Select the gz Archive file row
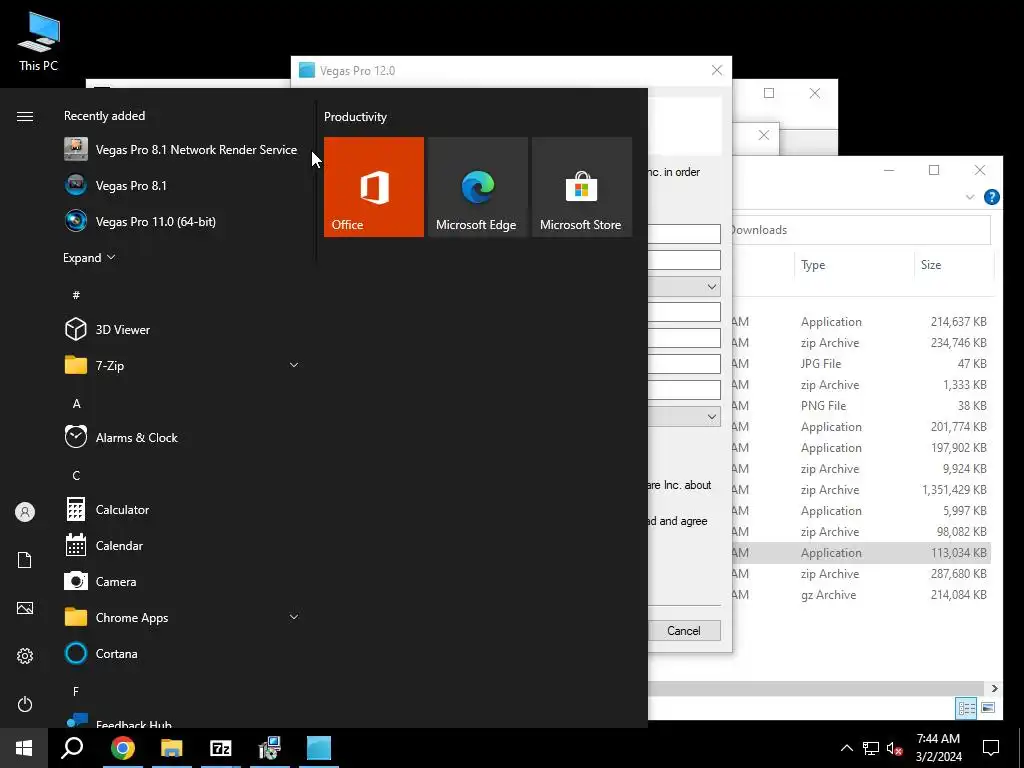Viewport: 1024px width, 768px height. [x=861, y=594]
